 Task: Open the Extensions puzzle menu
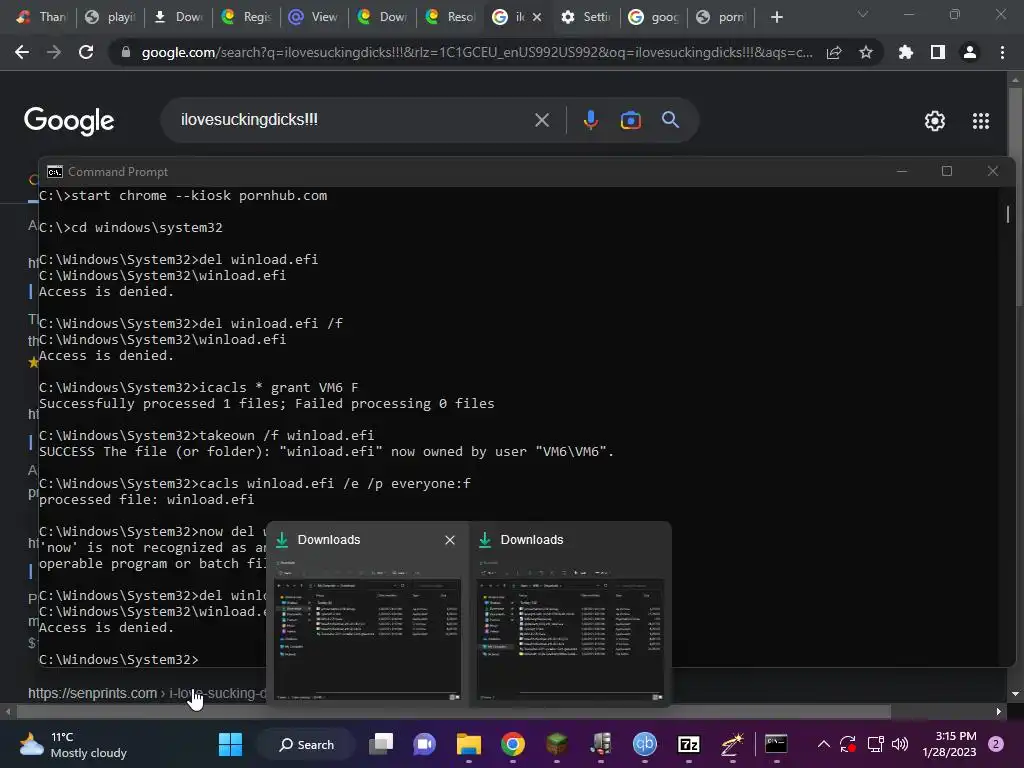click(x=906, y=52)
